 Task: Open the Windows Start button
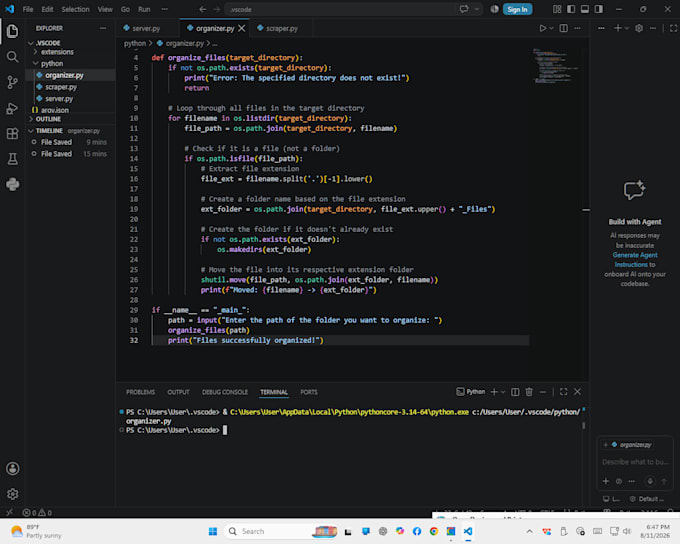212,531
